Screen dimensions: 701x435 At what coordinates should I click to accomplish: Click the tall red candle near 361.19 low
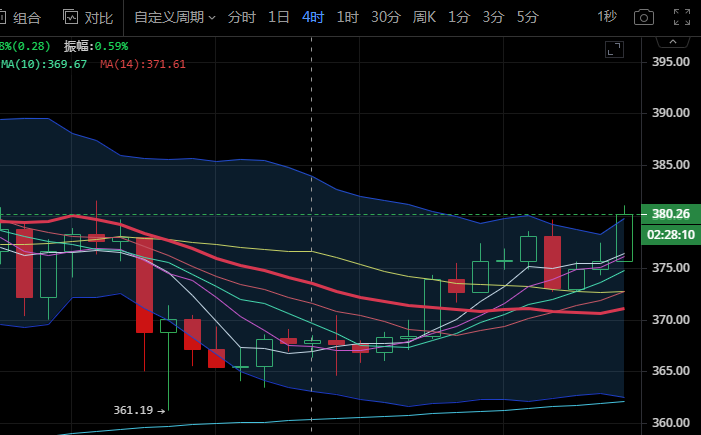(x=144, y=285)
